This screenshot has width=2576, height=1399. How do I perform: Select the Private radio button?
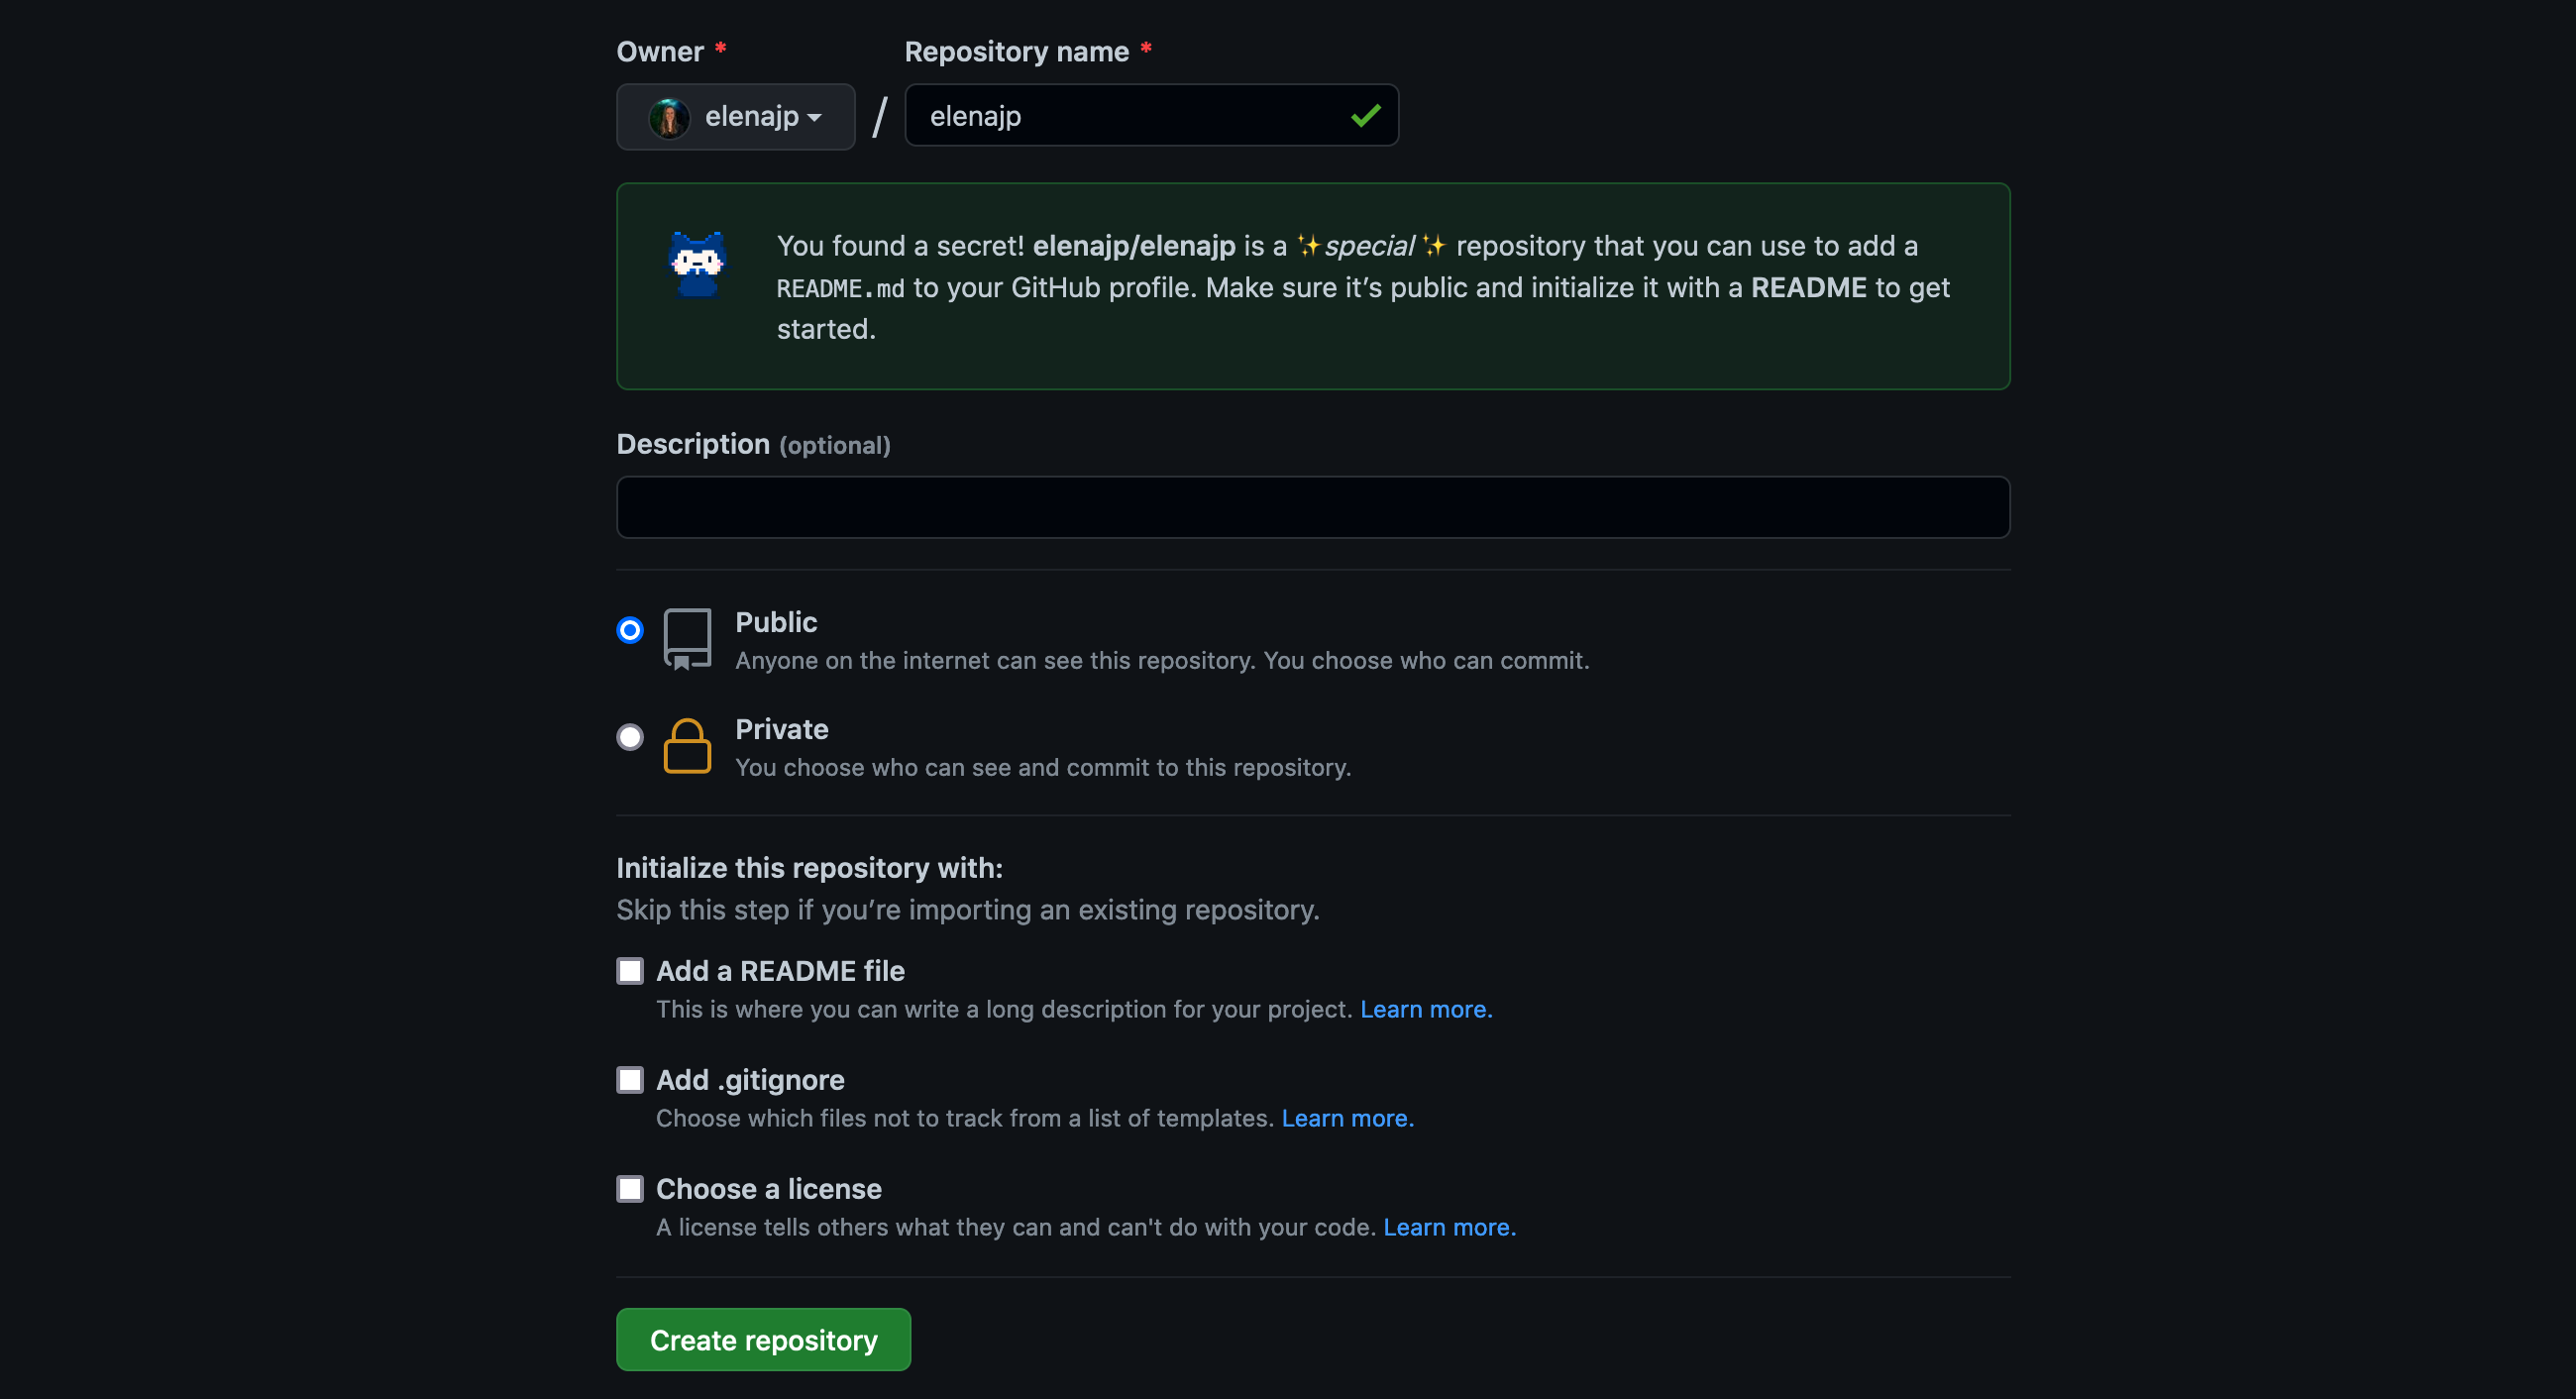630,737
